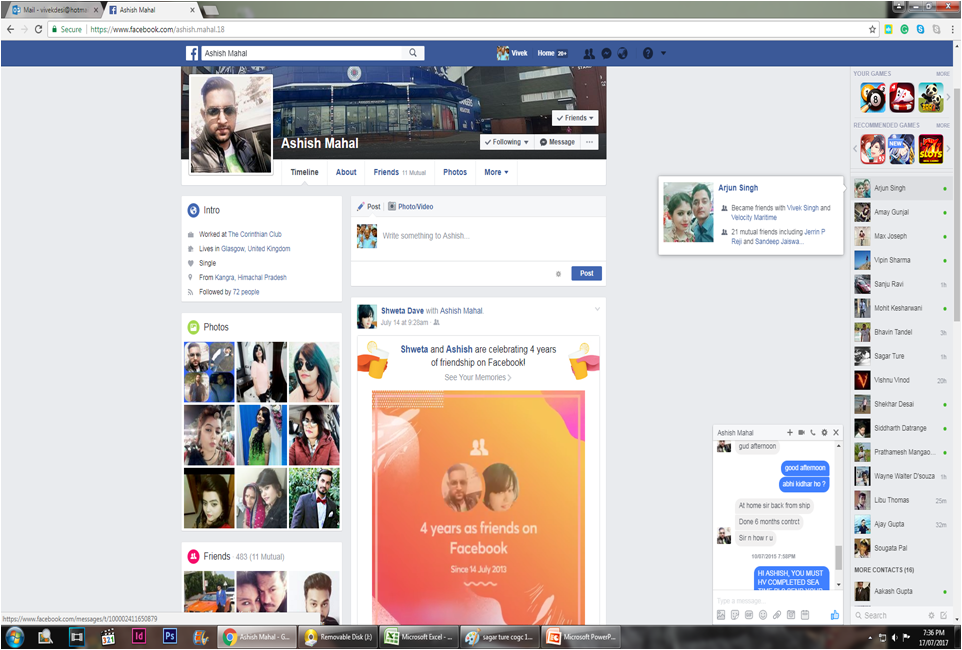Click the blue Post button

(587, 273)
